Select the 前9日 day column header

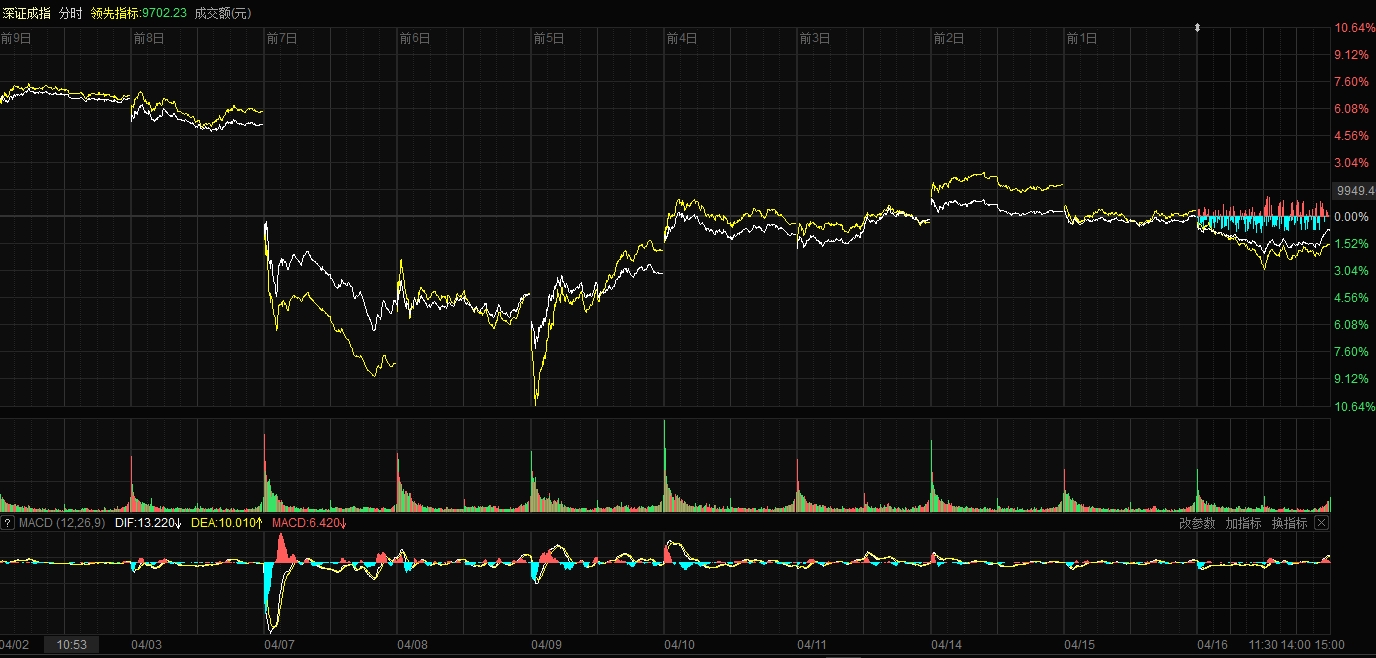[x=16, y=39]
